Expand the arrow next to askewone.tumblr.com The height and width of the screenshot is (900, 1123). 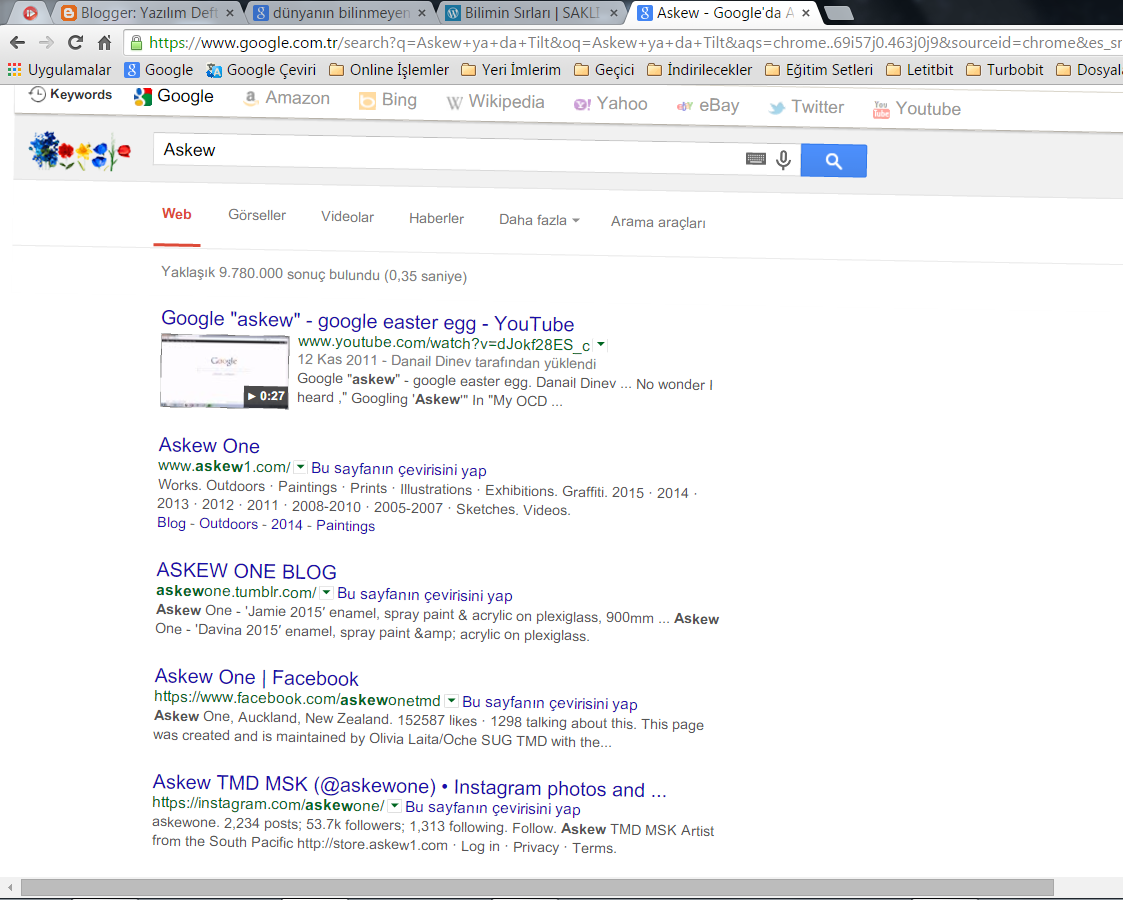[x=327, y=593]
